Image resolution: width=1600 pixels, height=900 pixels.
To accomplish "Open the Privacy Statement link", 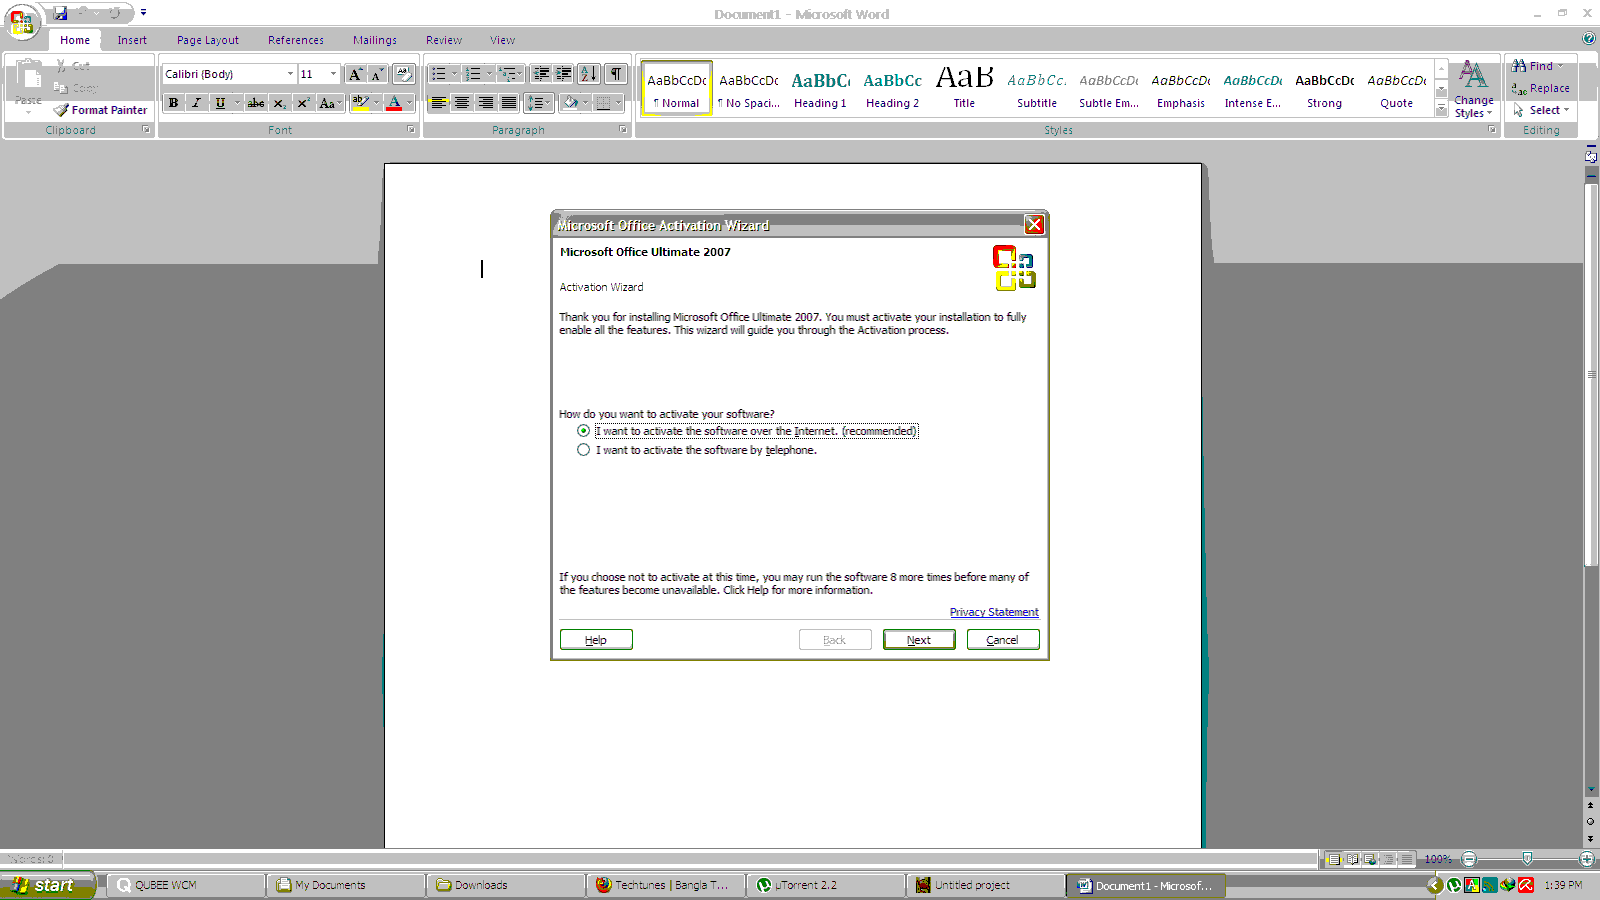I will click(x=994, y=612).
